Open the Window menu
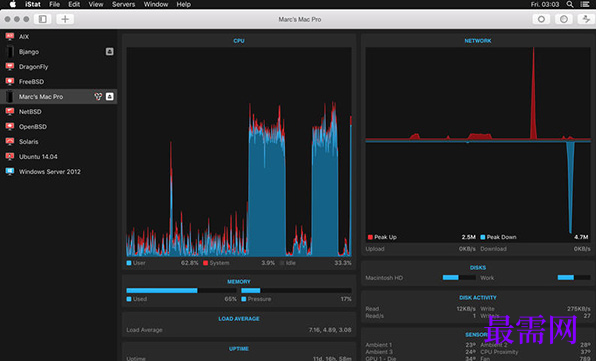Viewport: 596px width, 361px height. point(156,4)
